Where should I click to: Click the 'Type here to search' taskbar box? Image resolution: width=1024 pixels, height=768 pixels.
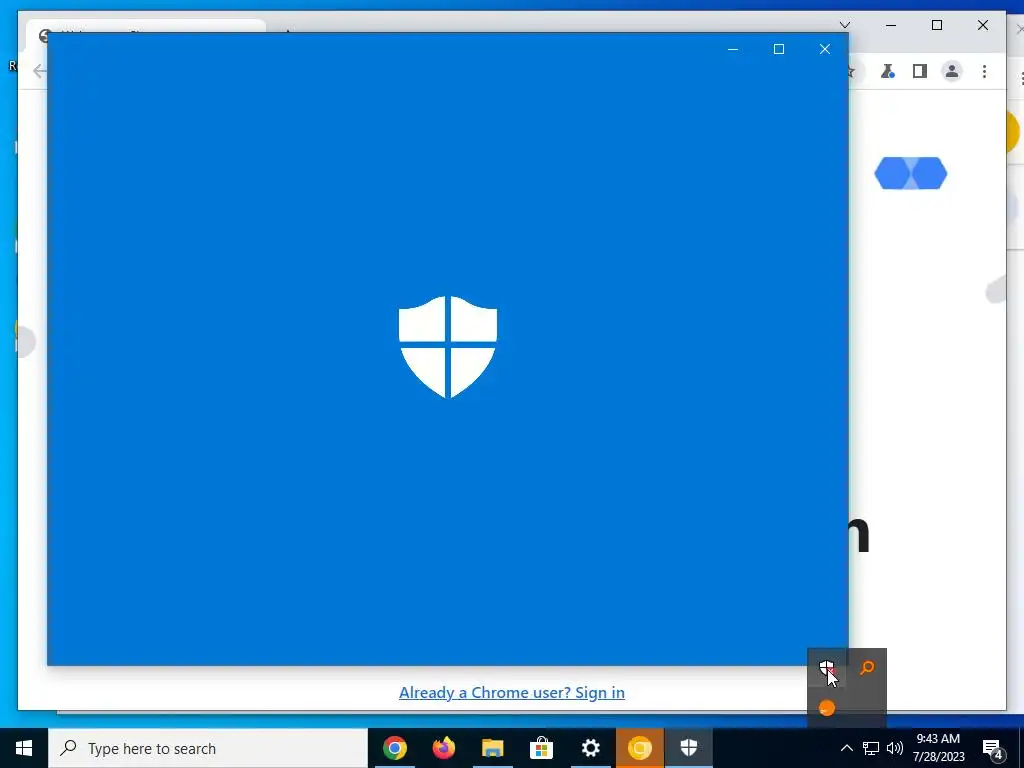[x=208, y=748]
